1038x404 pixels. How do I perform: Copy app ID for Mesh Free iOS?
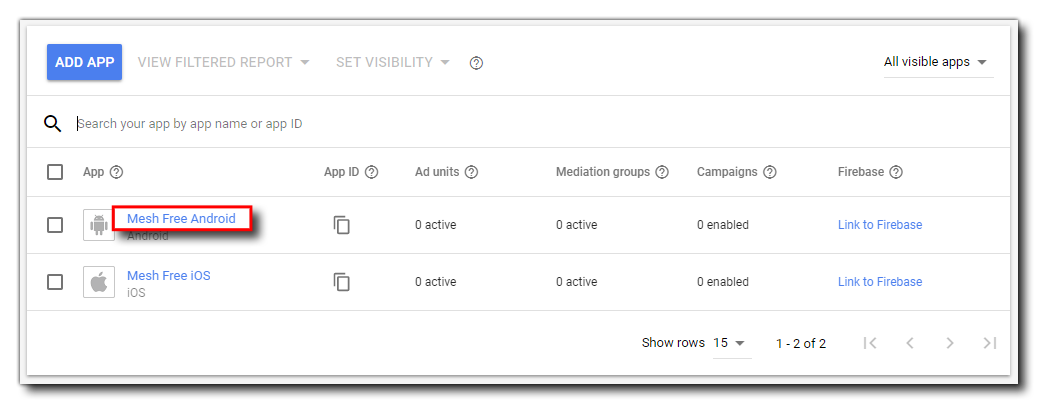coord(342,282)
